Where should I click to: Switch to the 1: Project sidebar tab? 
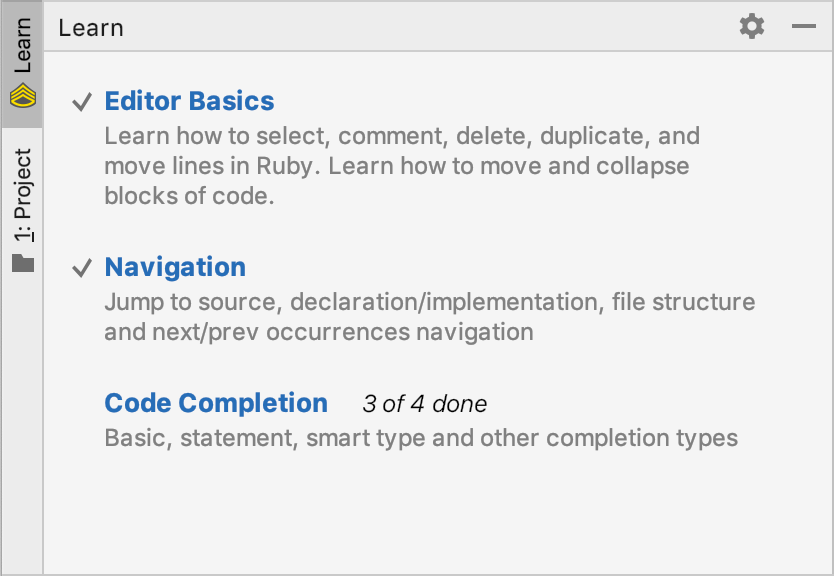[x=22, y=207]
